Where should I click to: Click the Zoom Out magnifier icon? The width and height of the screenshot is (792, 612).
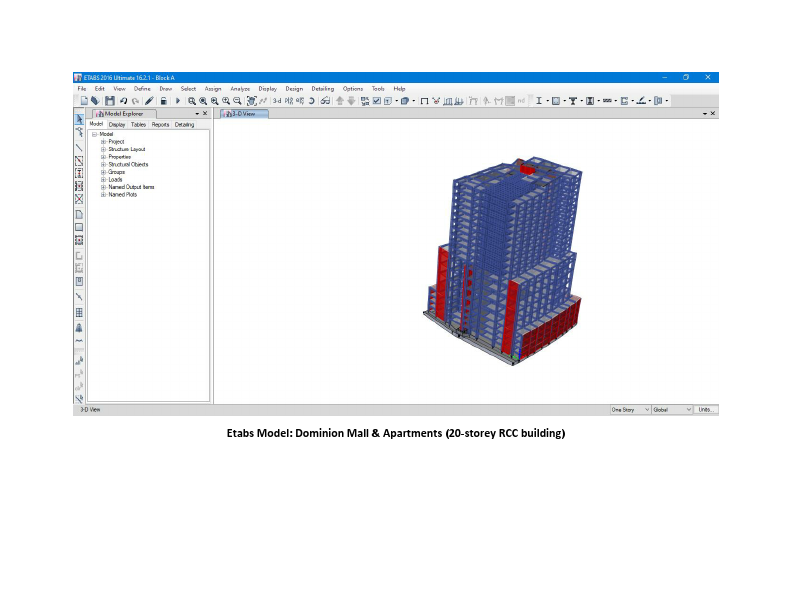(x=237, y=101)
